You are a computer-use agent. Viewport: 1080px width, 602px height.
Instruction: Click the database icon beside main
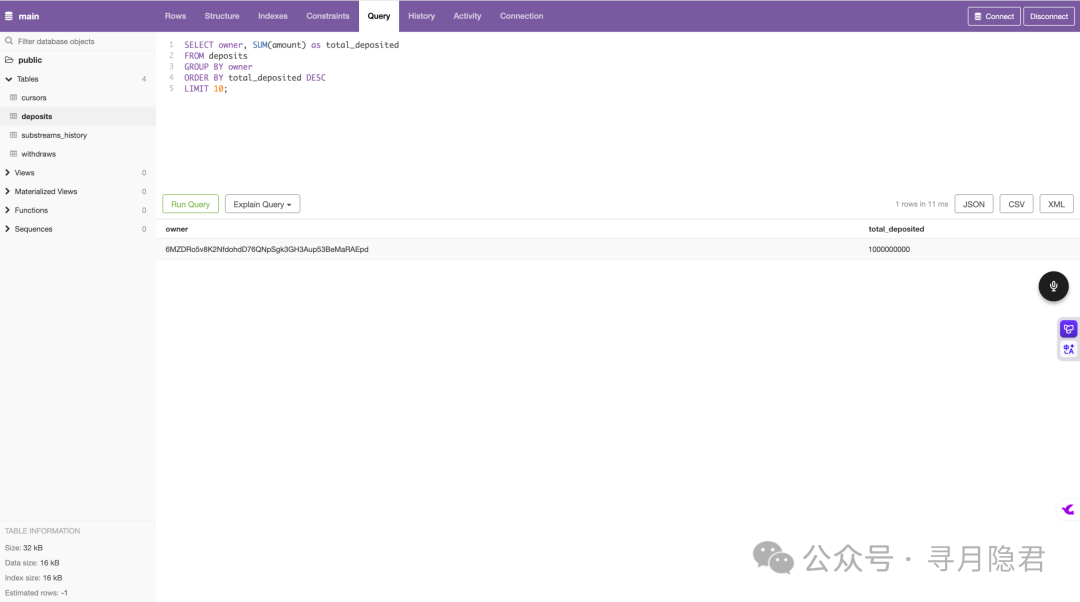[x=9, y=16]
